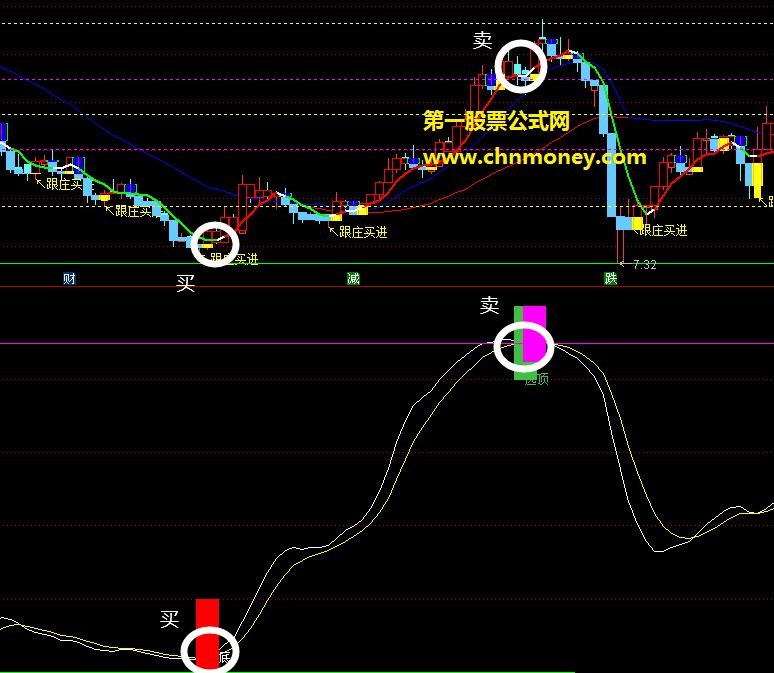Click 跟庄买进 label above the 减 marker

click(363, 232)
